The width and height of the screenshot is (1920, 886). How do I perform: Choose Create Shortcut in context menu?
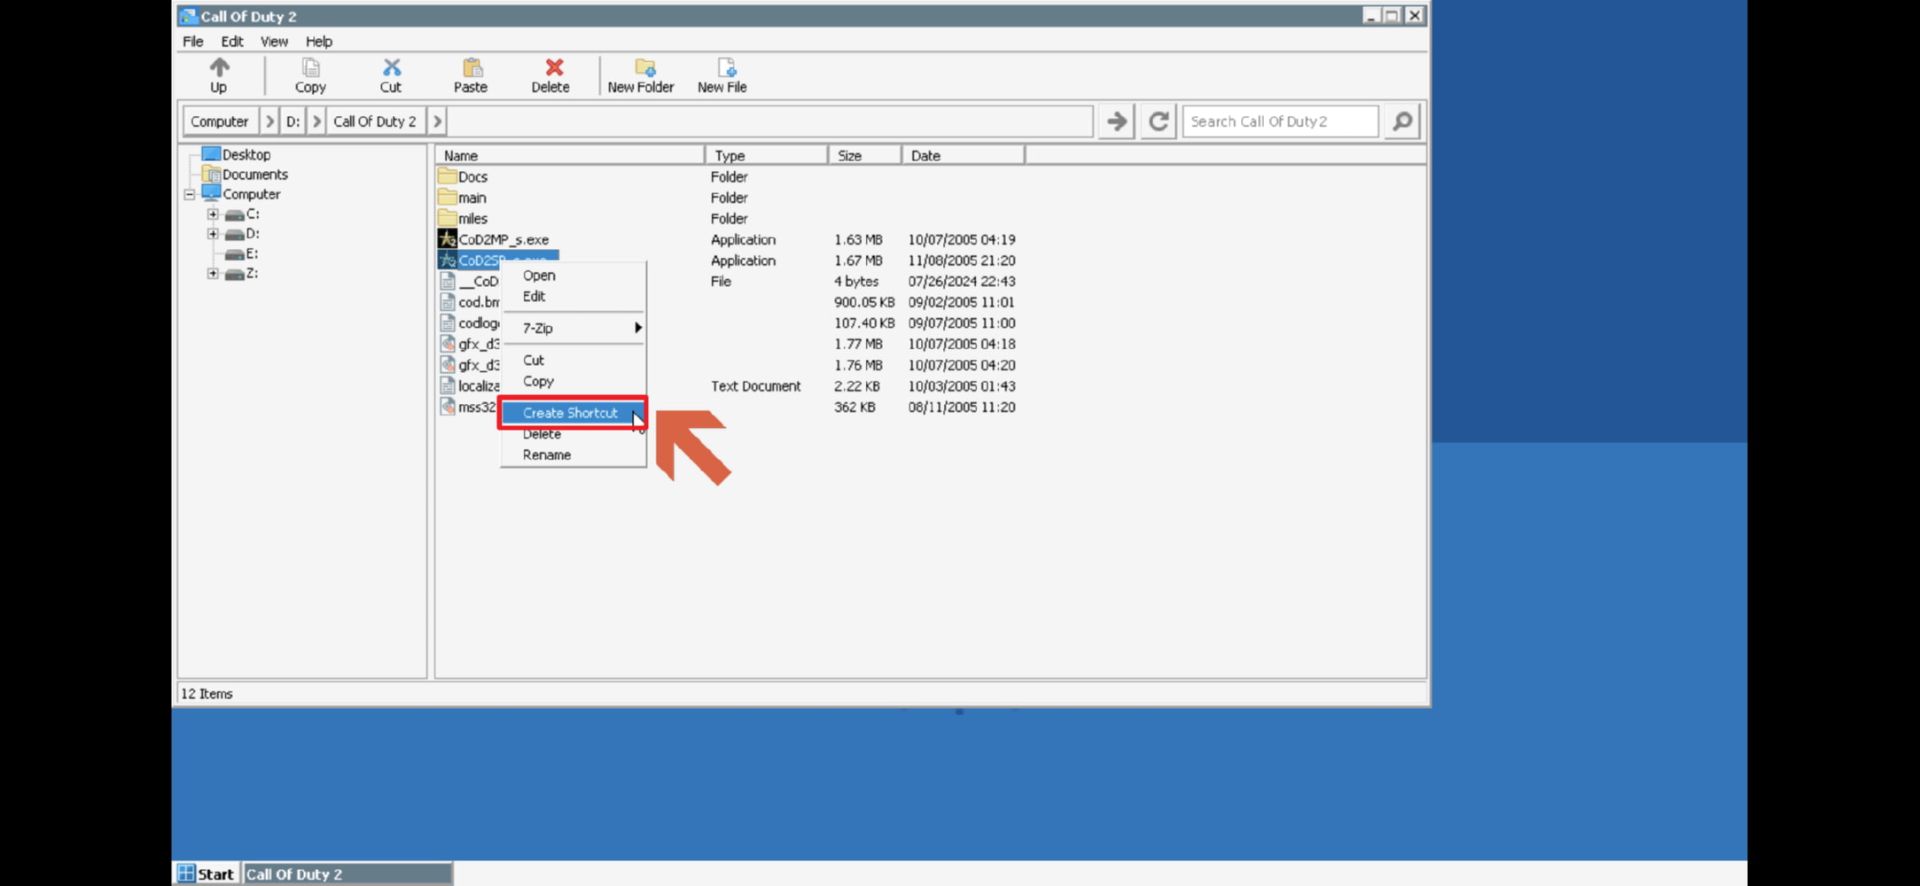[573, 412]
